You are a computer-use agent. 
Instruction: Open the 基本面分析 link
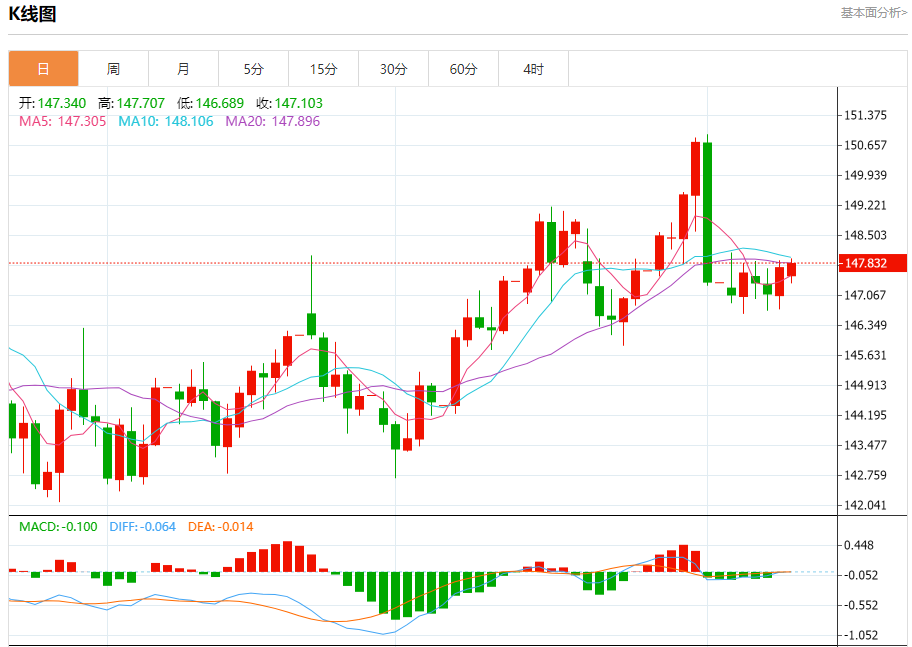pyautogui.click(x=873, y=13)
